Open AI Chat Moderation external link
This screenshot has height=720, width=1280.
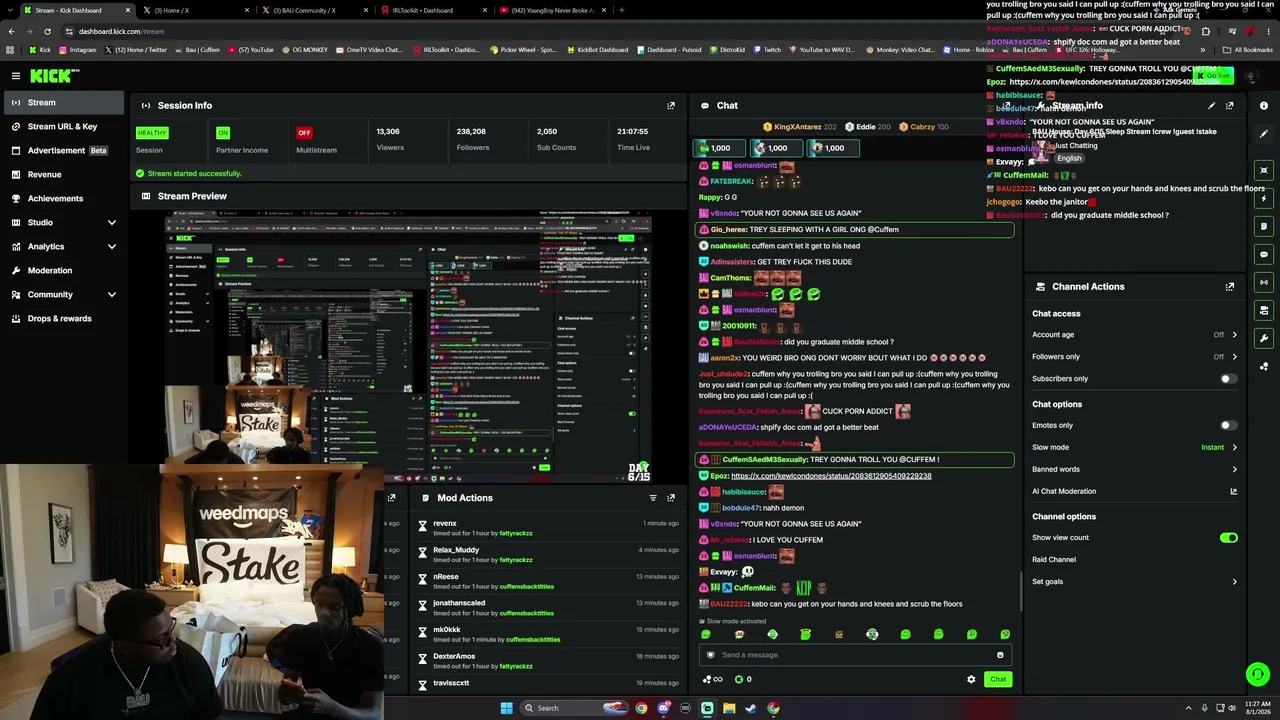click(1233, 491)
